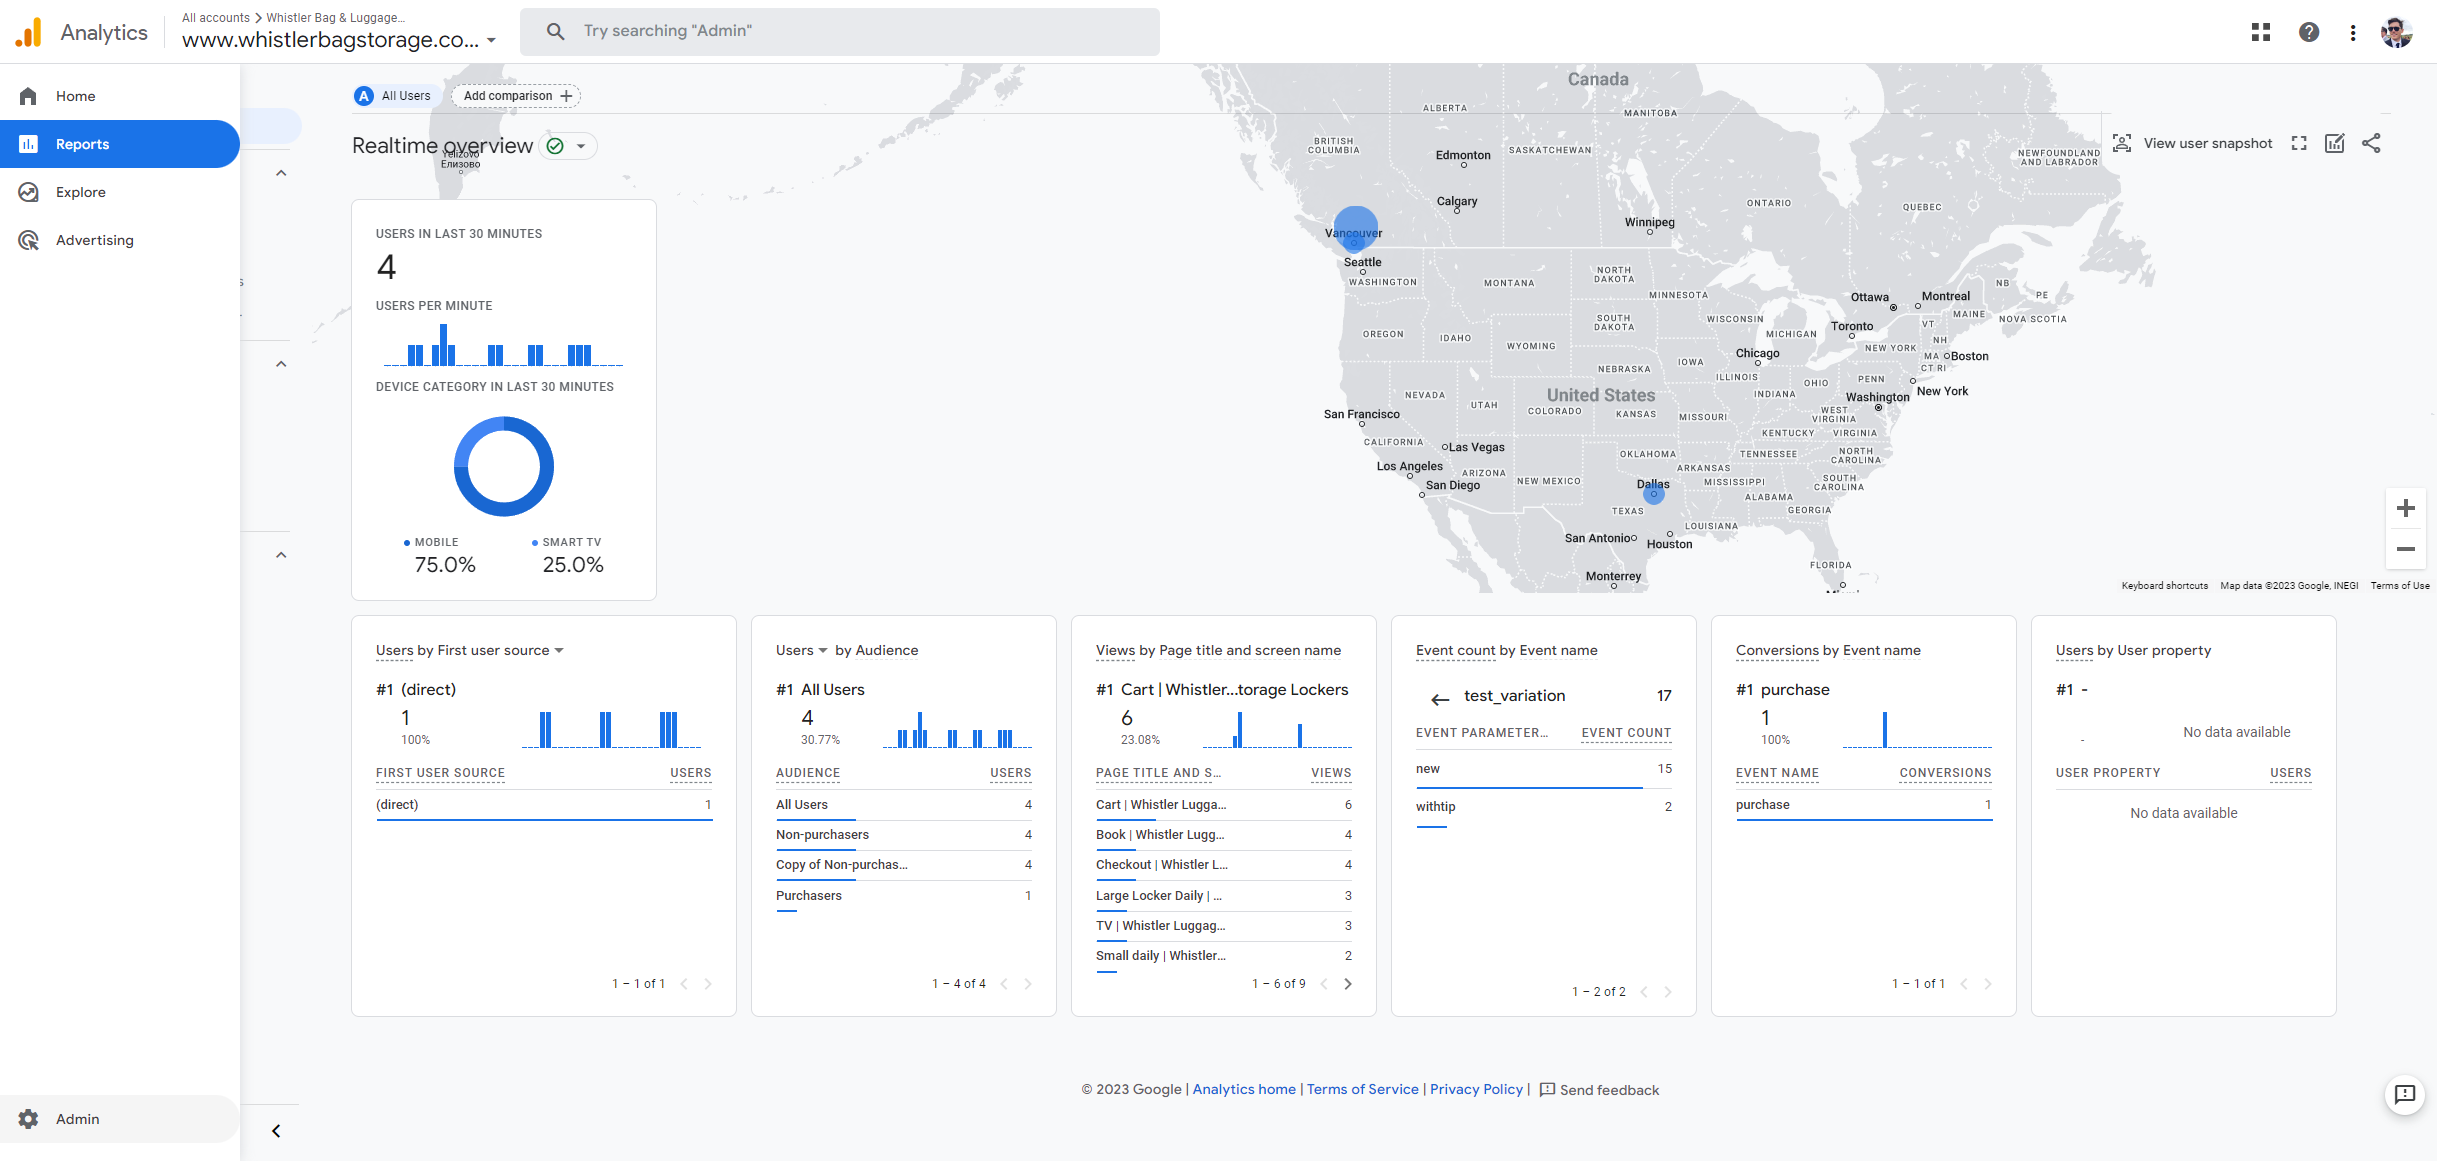Click the 'TV | Whistler Luggag...' page row
The width and height of the screenshot is (2437, 1161).
point(1224,926)
